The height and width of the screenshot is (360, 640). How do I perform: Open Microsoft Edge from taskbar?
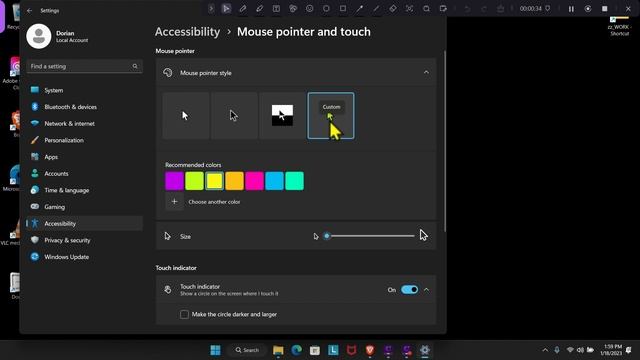click(x=297, y=350)
